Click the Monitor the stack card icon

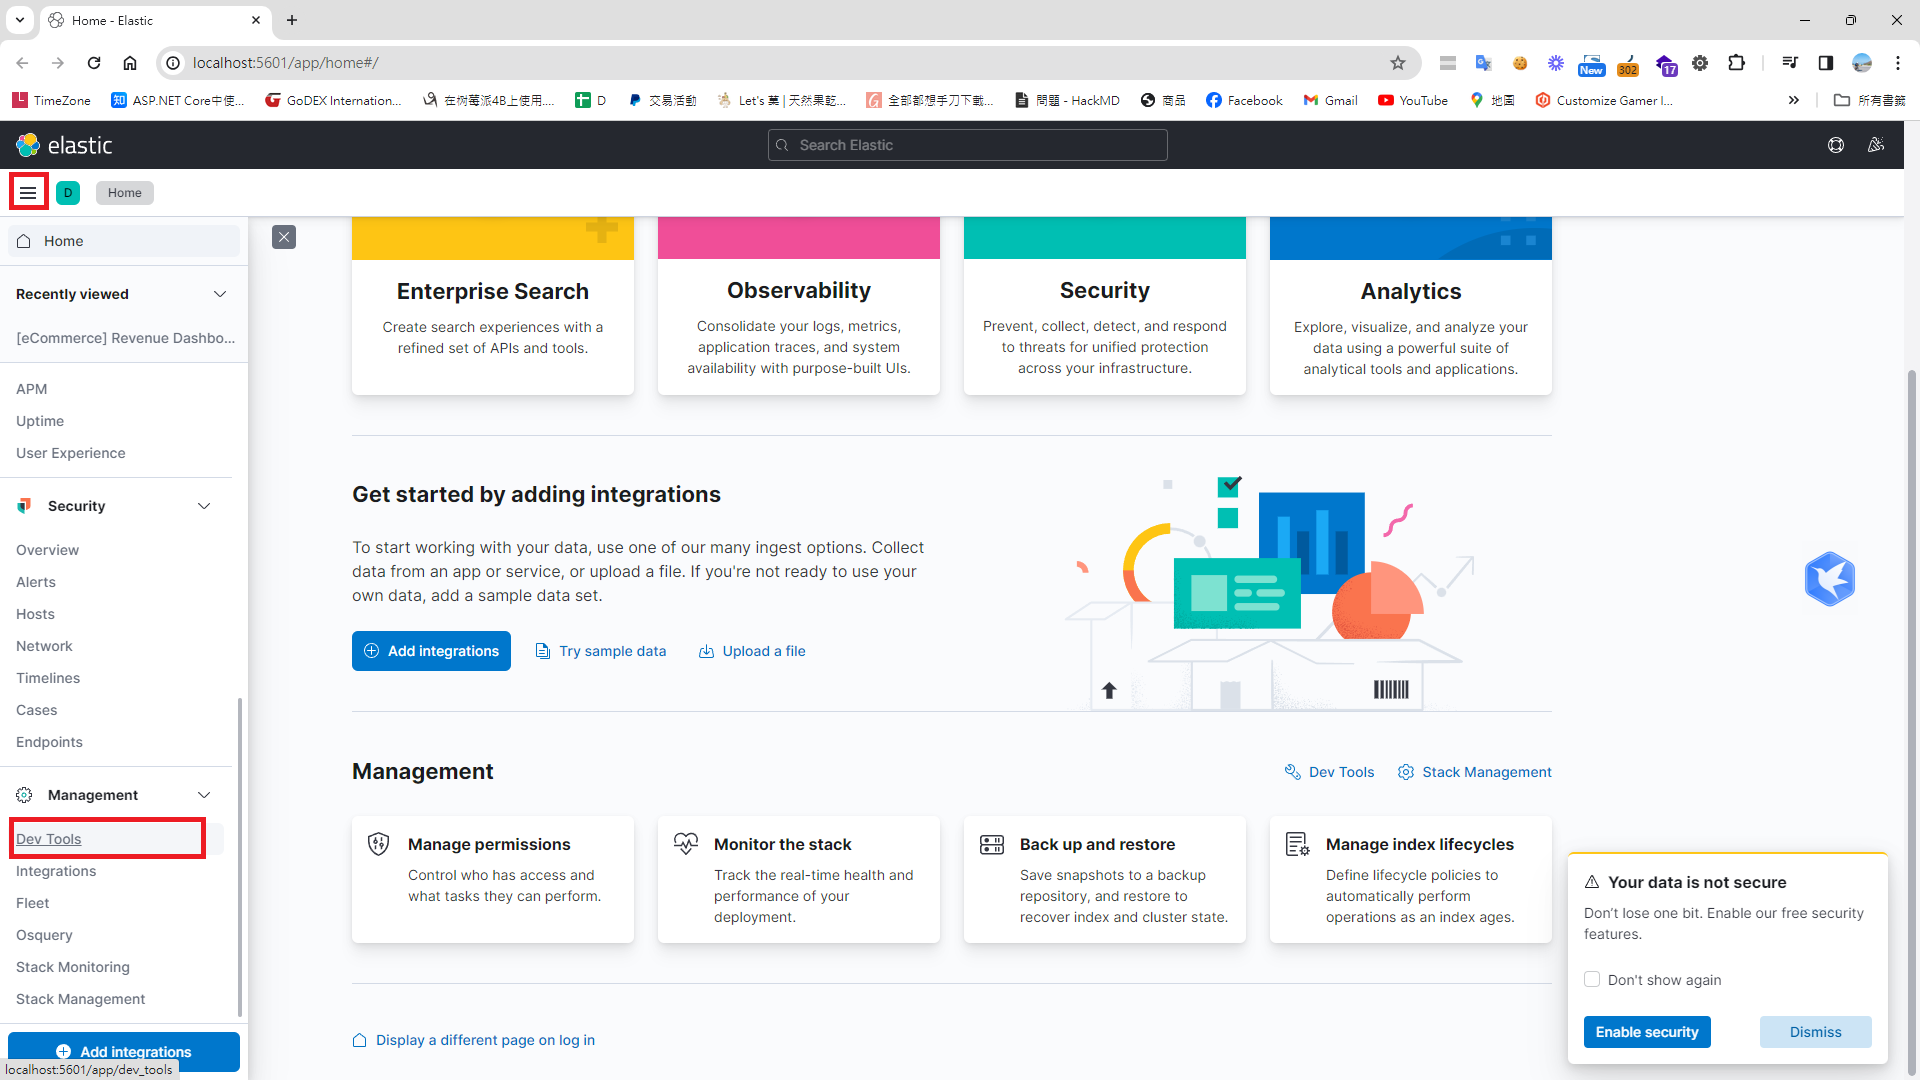click(x=686, y=843)
